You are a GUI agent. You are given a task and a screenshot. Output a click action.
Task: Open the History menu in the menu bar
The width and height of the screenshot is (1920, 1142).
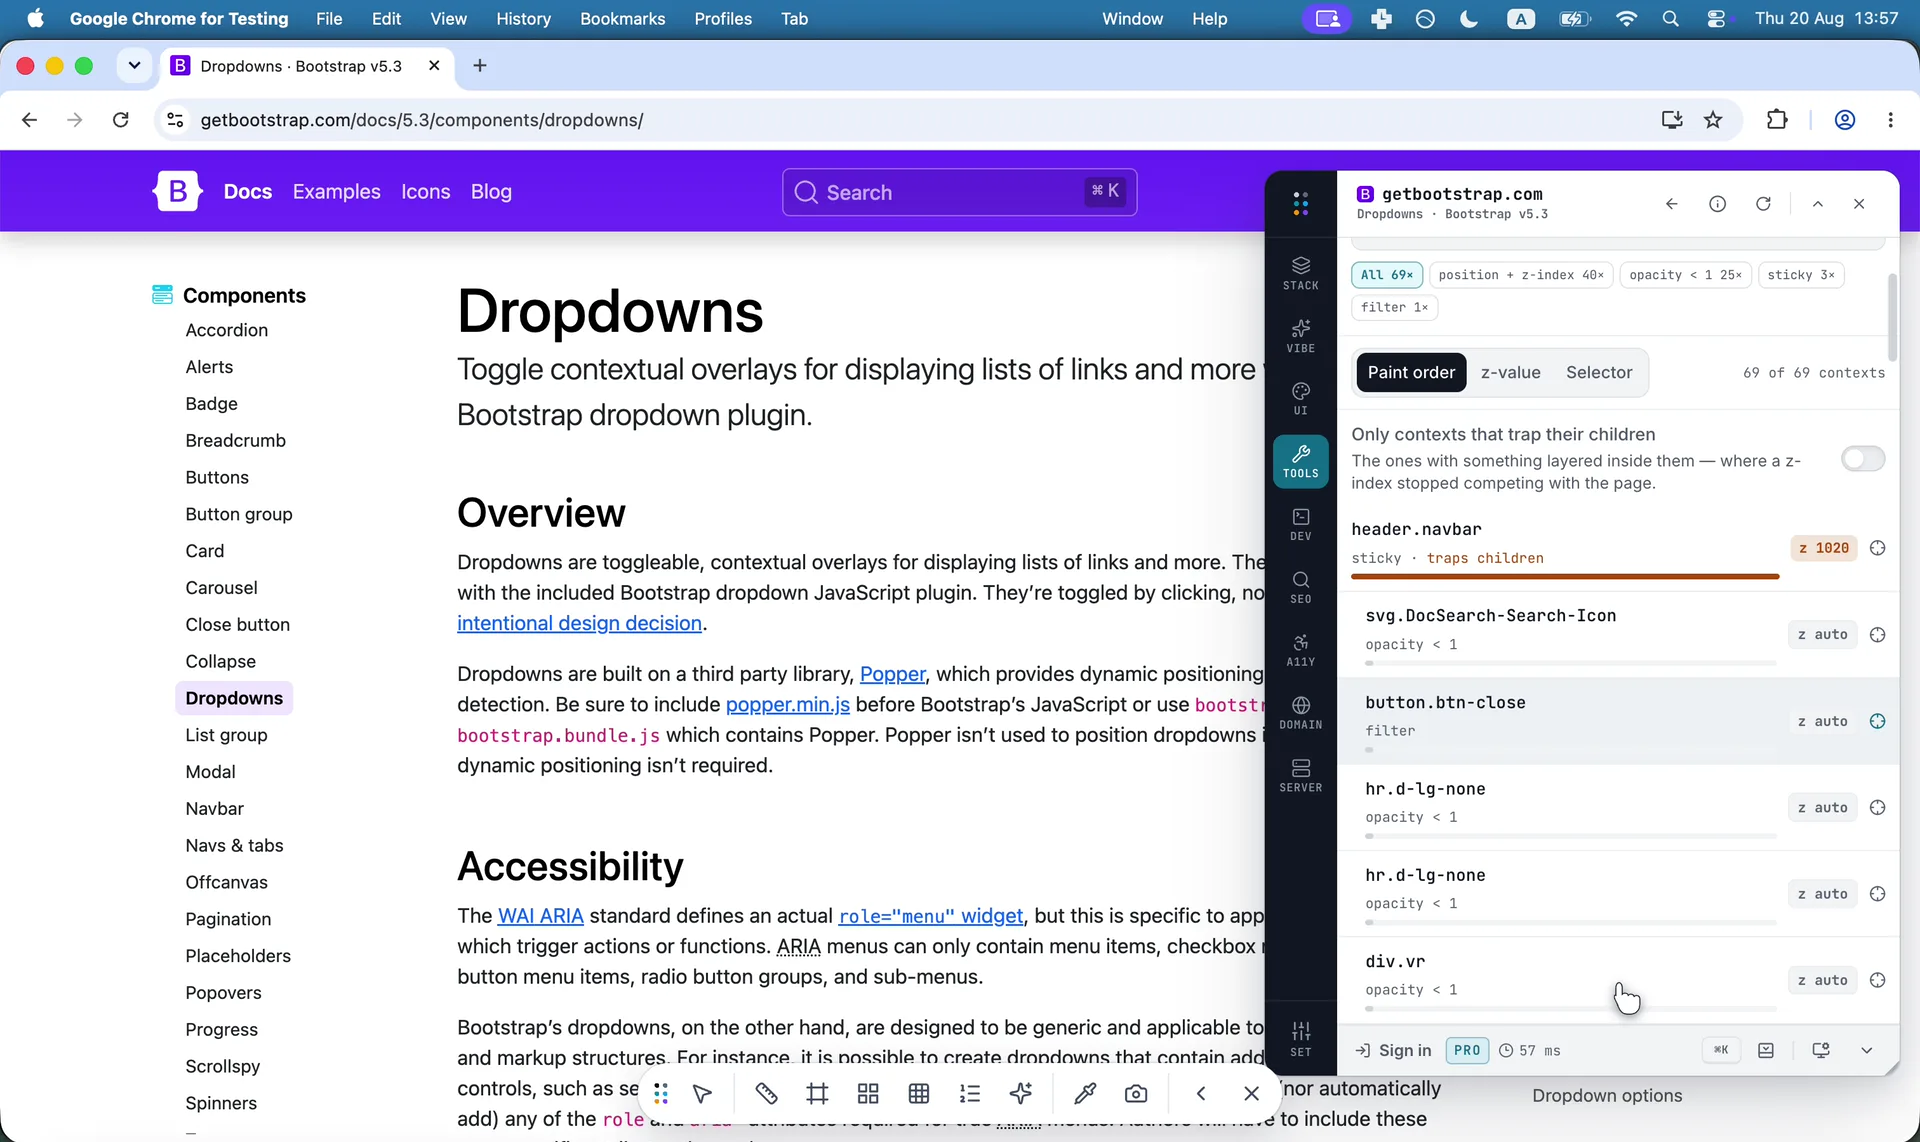coord(523,19)
